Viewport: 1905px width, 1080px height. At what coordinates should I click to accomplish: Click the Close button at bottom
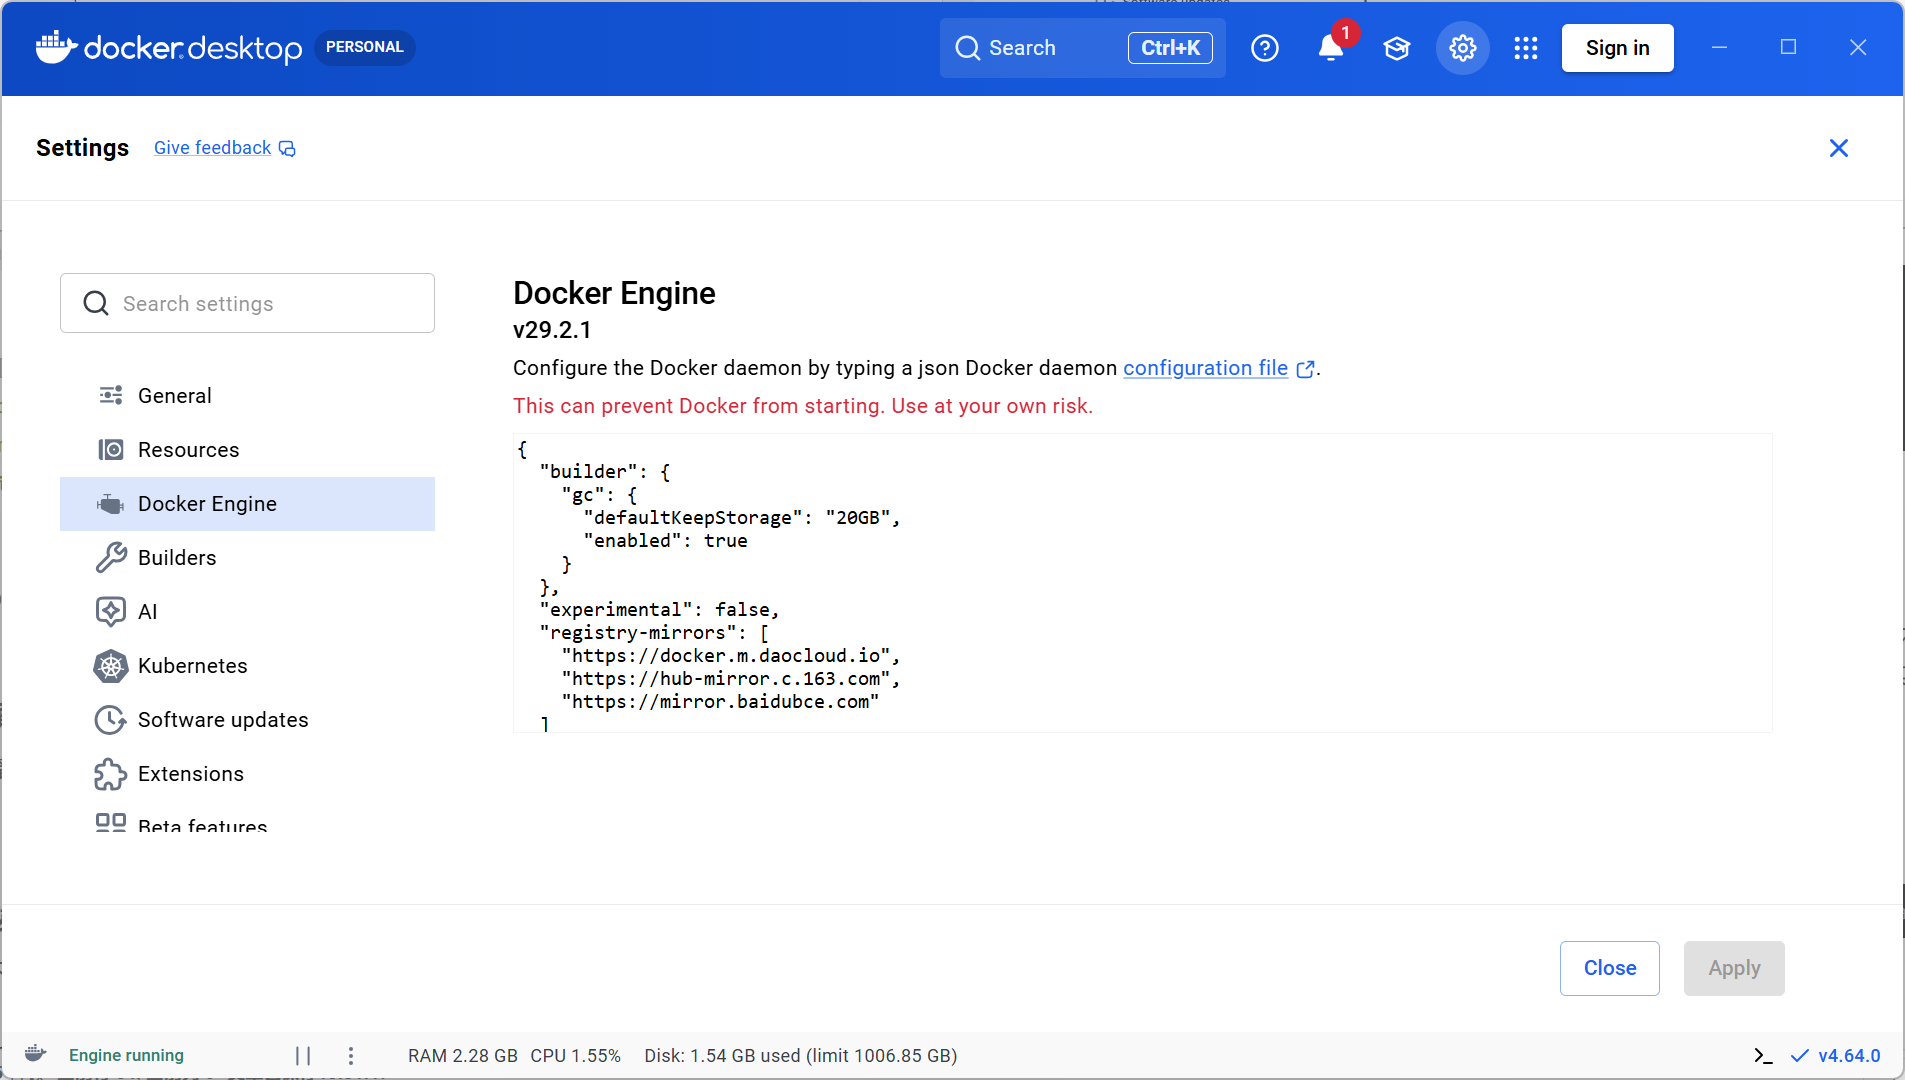point(1609,968)
